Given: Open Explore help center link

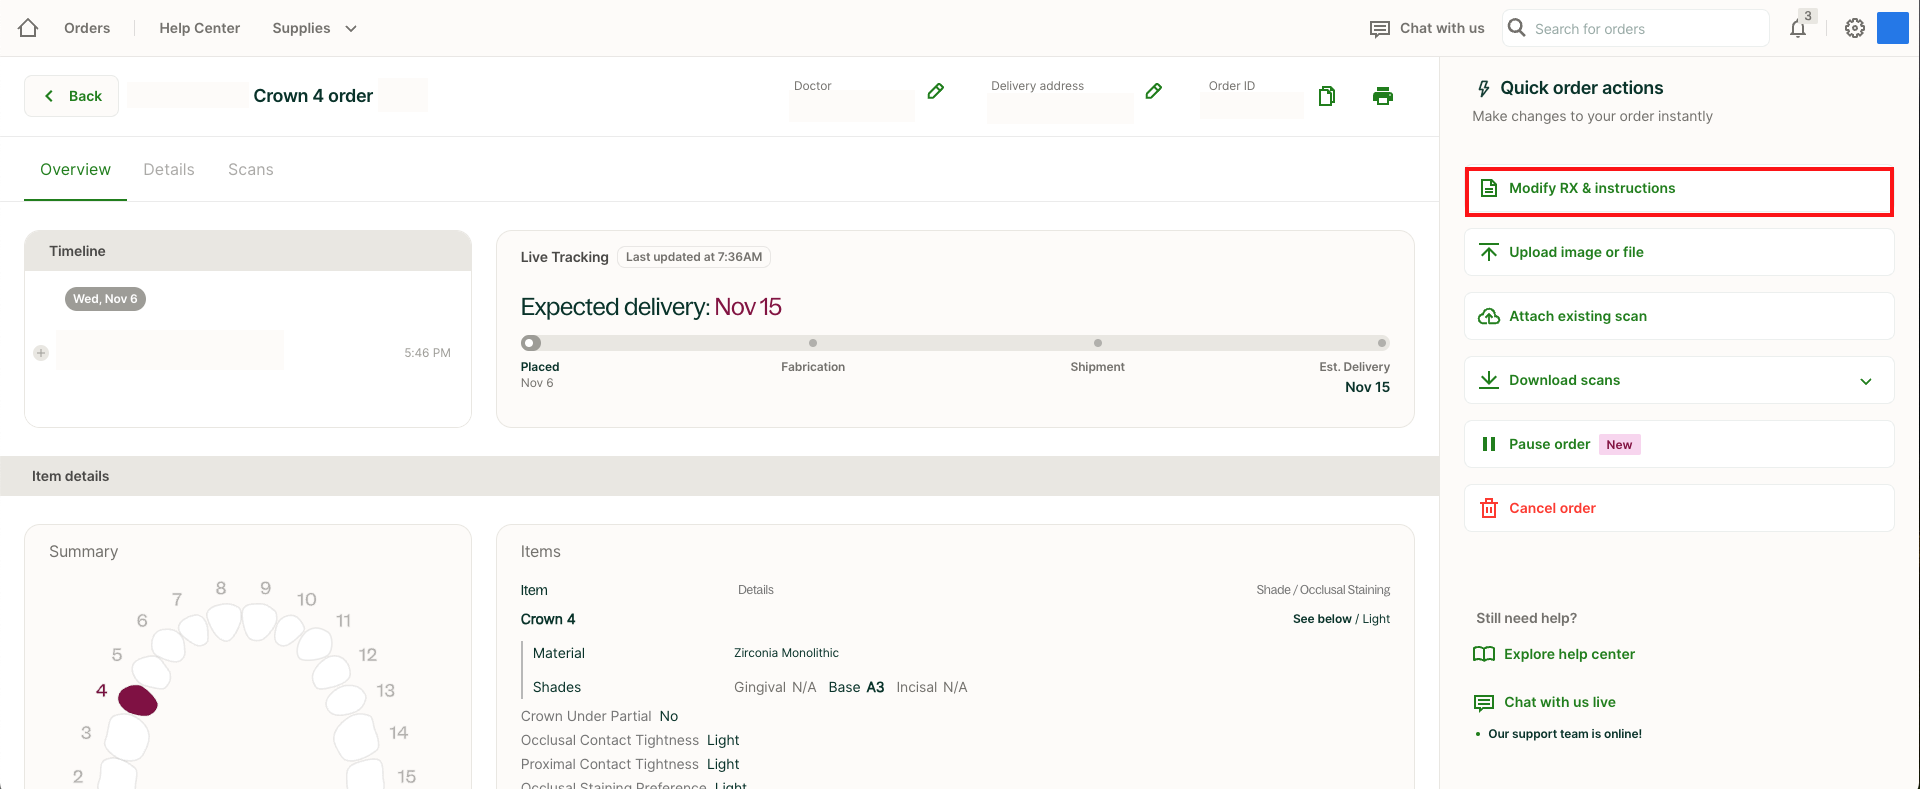Looking at the screenshot, I should pos(1568,654).
